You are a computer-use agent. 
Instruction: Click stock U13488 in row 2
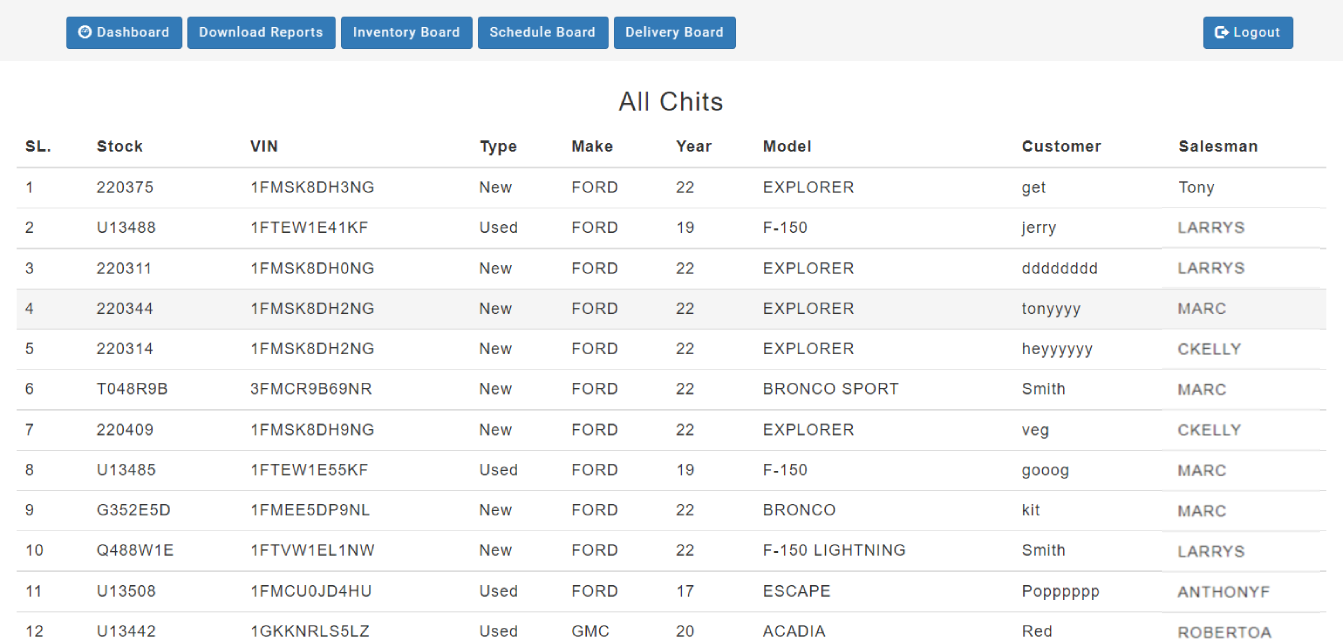[126, 228]
